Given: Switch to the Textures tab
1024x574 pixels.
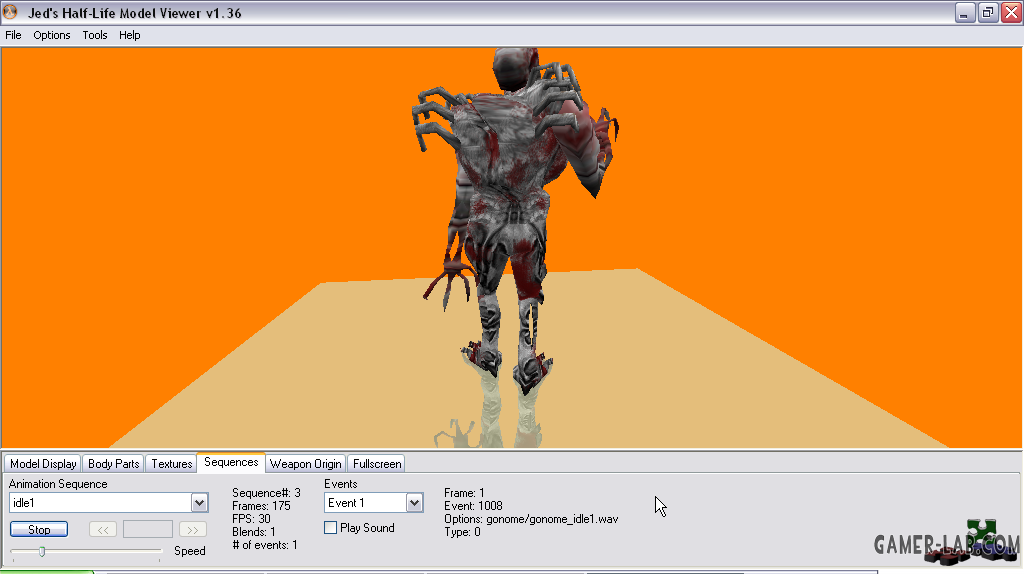Looking at the screenshot, I should (x=172, y=464).
